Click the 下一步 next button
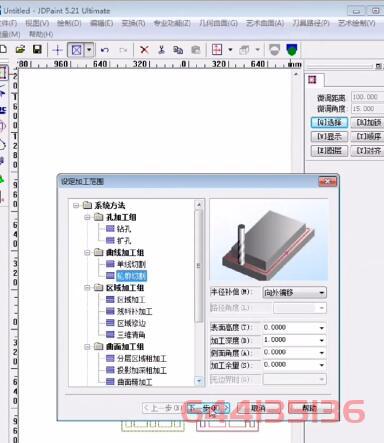Image resolution: width=384 pixels, height=443 pixels. click(209, 408)
